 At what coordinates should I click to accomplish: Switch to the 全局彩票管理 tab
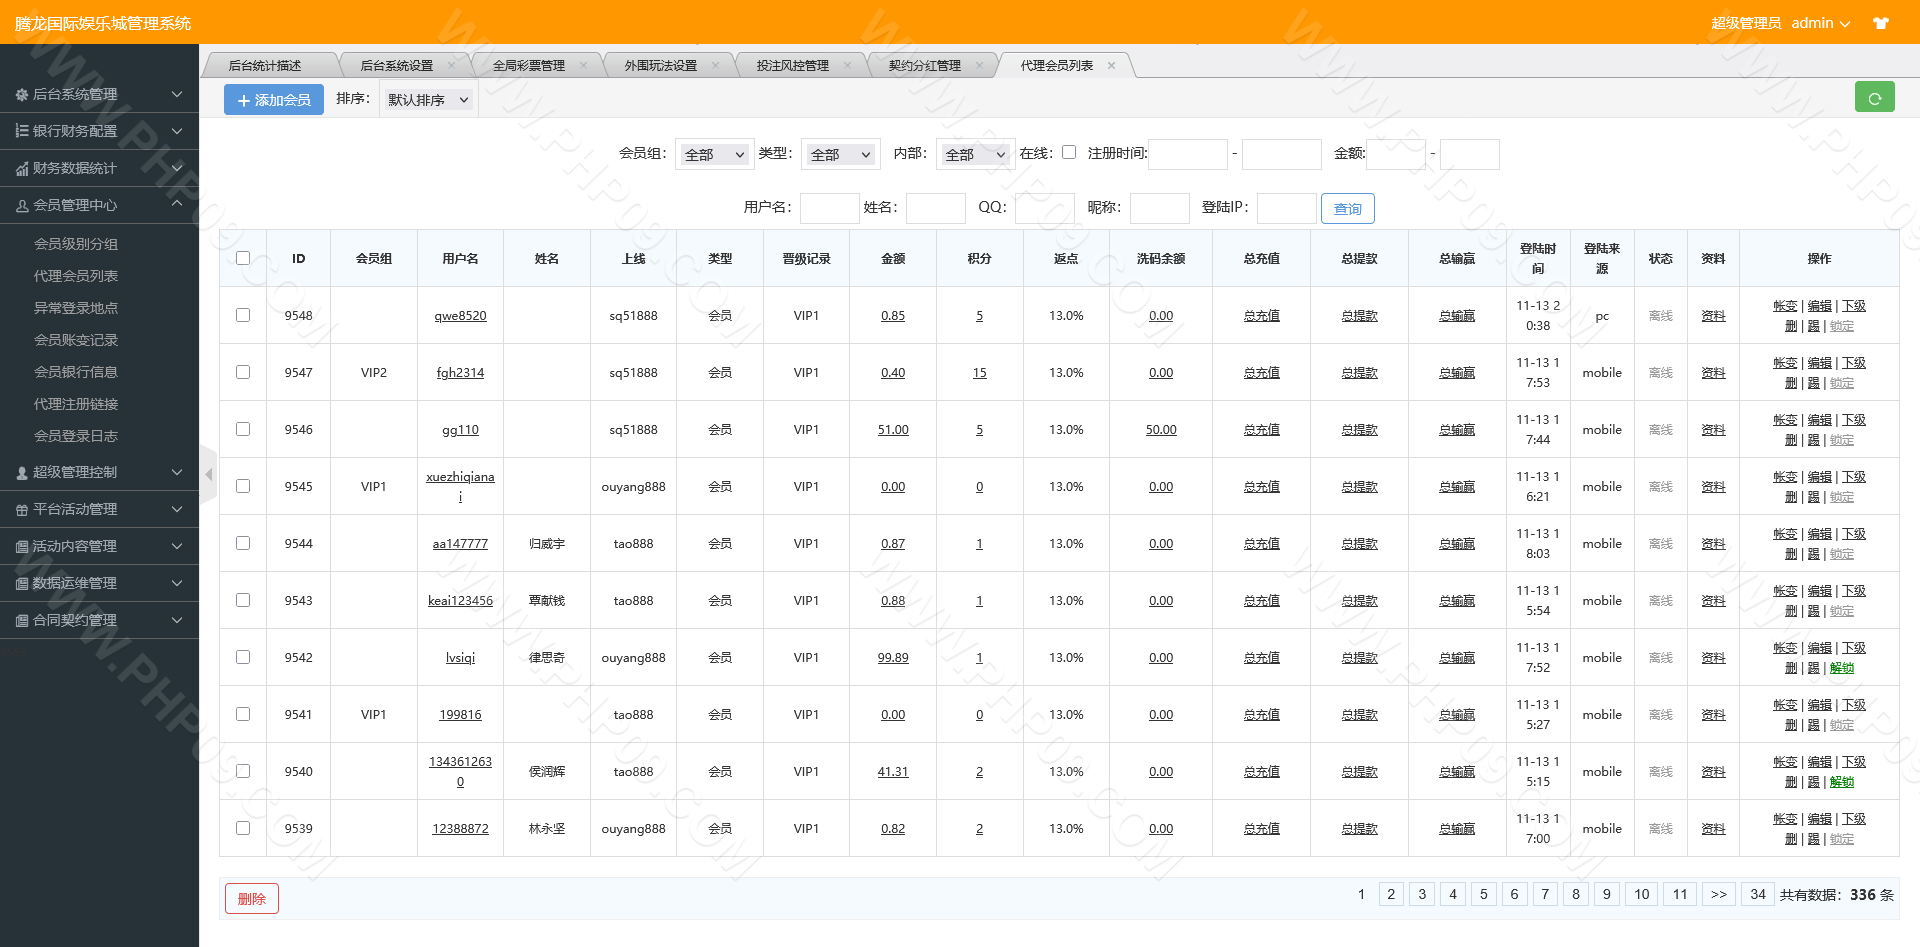(x=528, y=66)
